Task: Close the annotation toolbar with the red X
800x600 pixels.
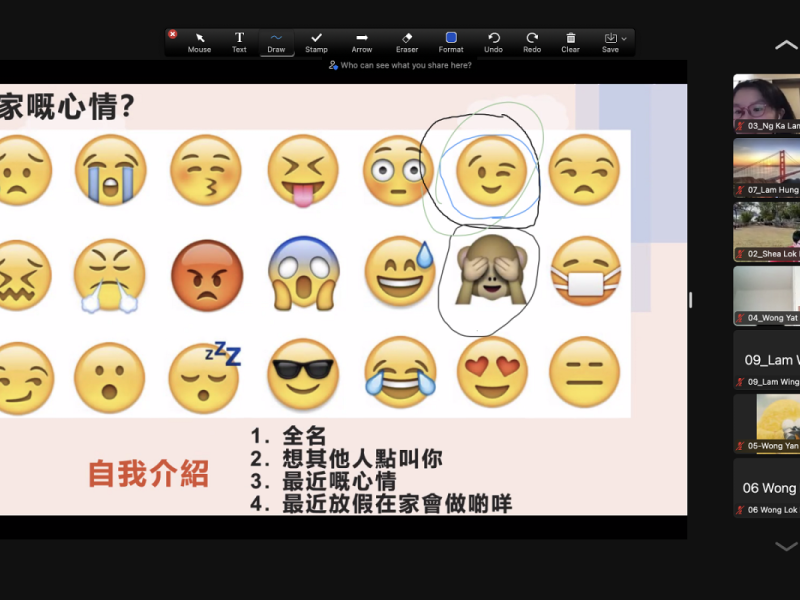Action: pyautogui.click(x=172, y=34)
